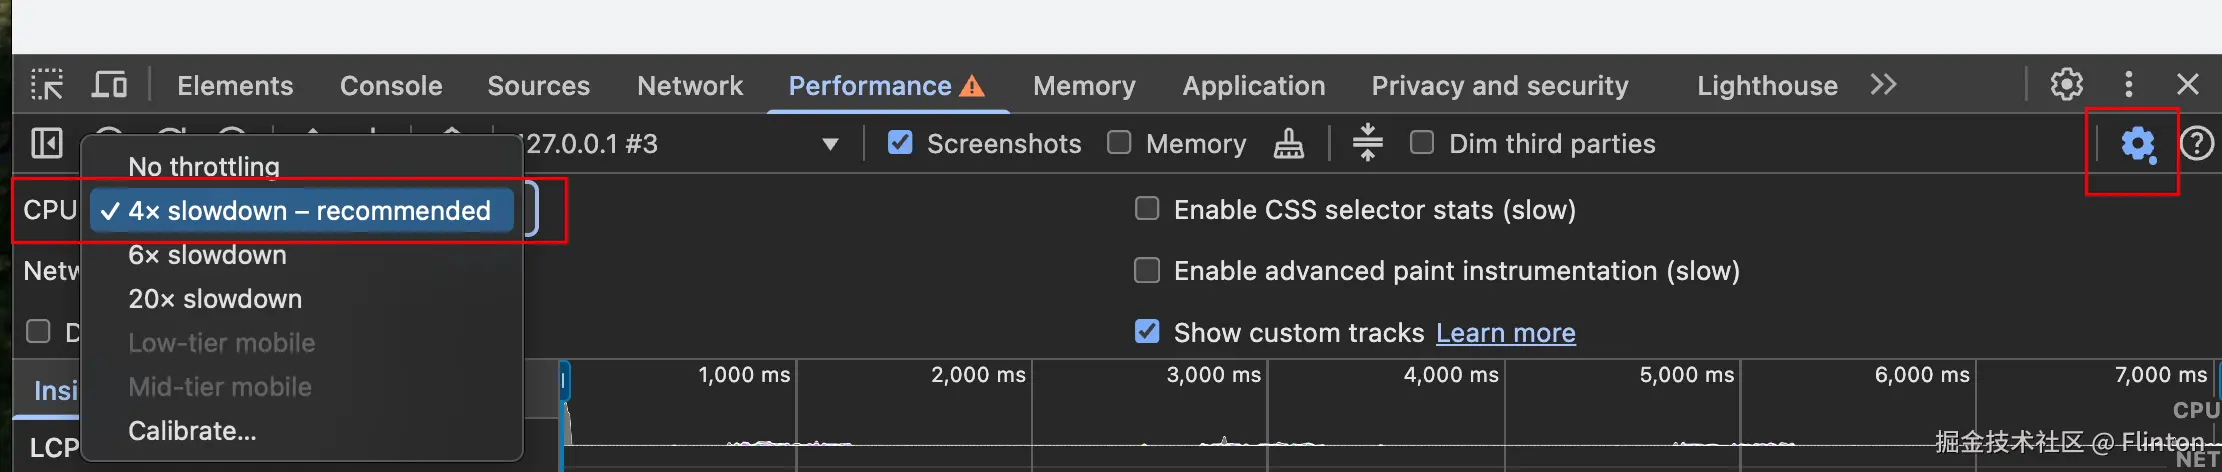The width and height of the screenshot is (2222, 472).
Task: Click the blue capture settings gear
Action: tap(2138, 145)
